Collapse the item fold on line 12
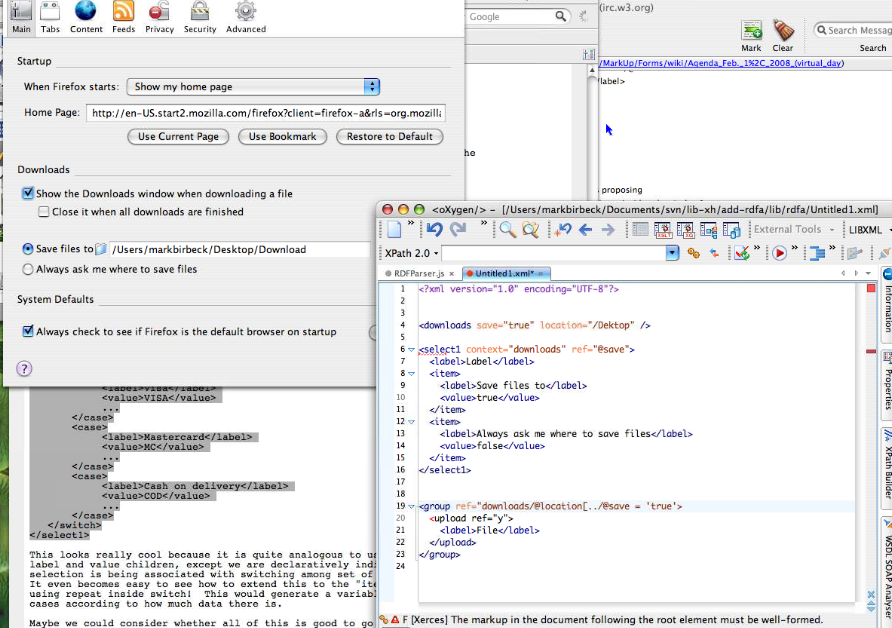 (411, 422)
